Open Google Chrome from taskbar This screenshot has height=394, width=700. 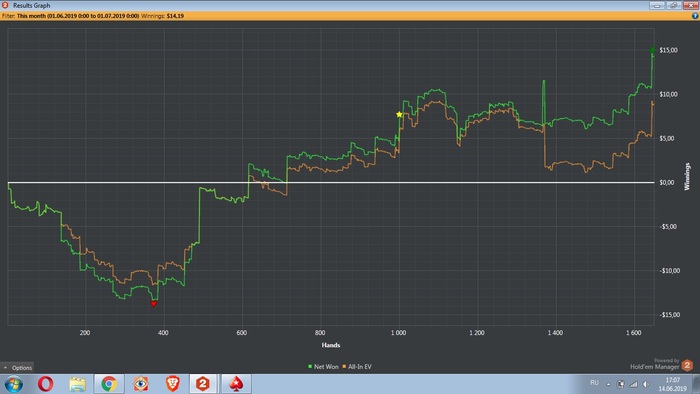pyautogui.click(x=109, y=384)
